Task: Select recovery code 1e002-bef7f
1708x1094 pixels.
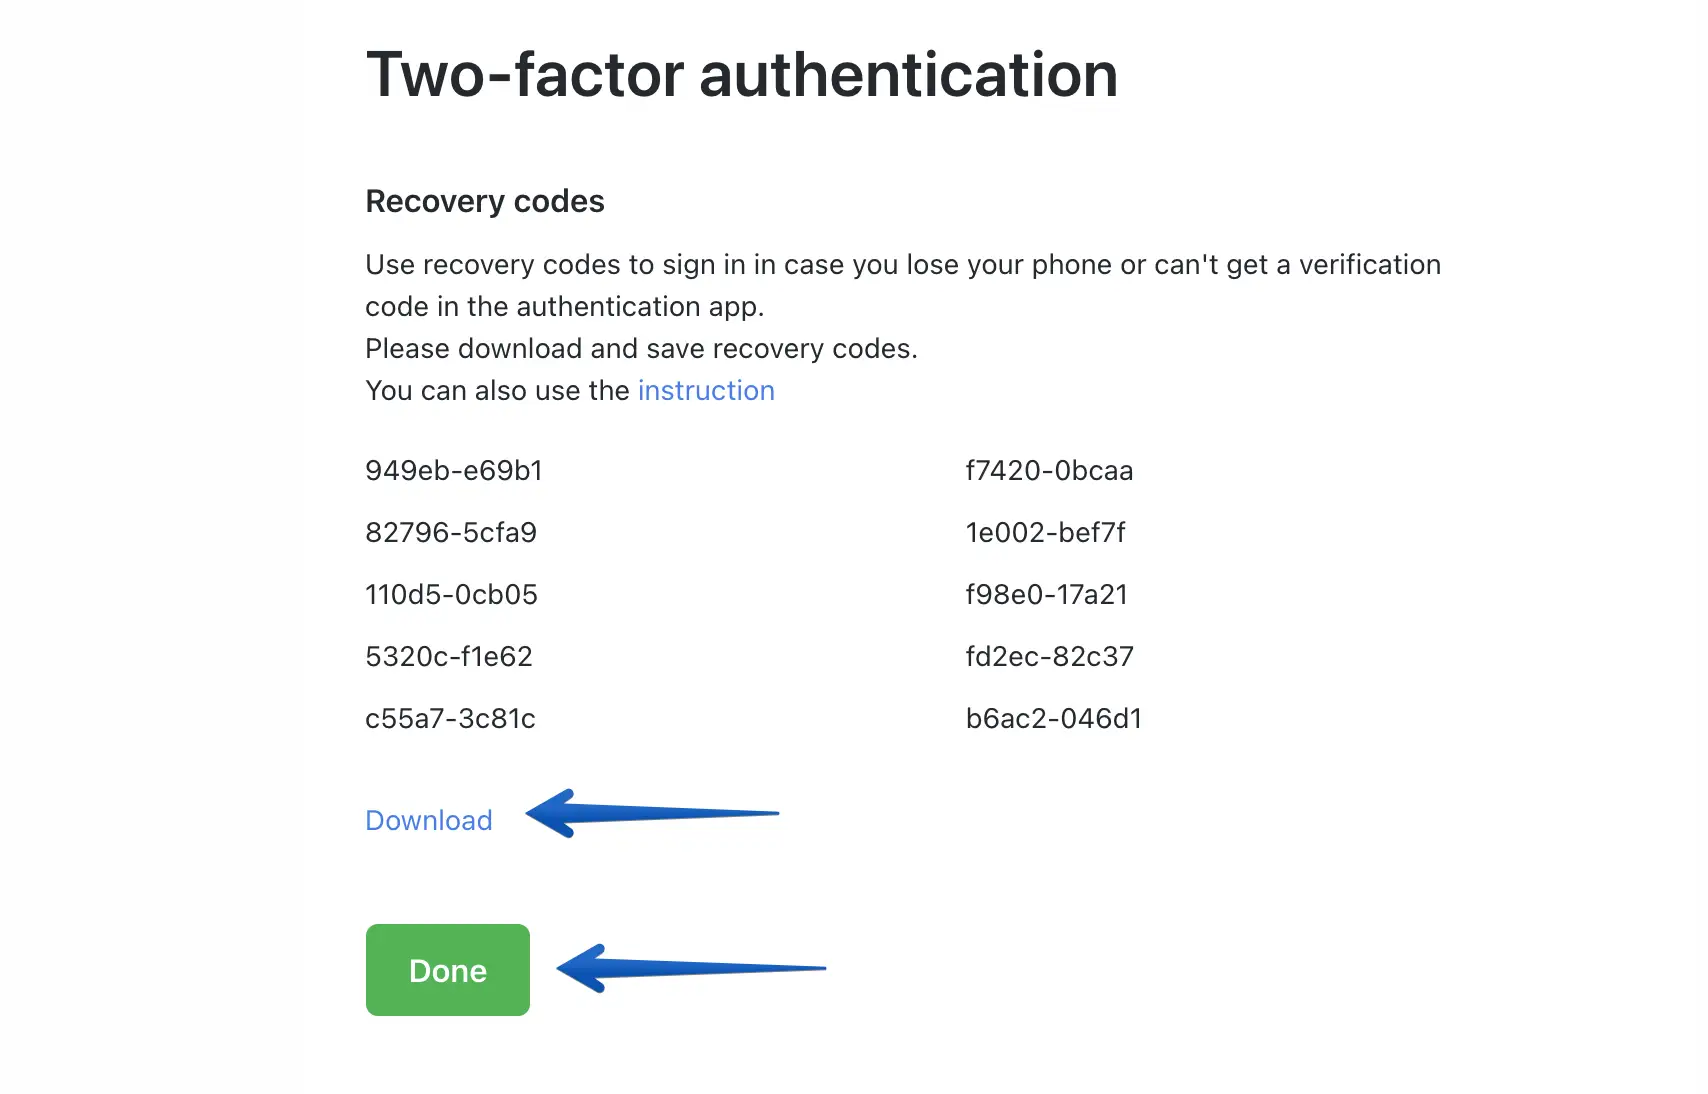Action: [x=1045, y=532]
